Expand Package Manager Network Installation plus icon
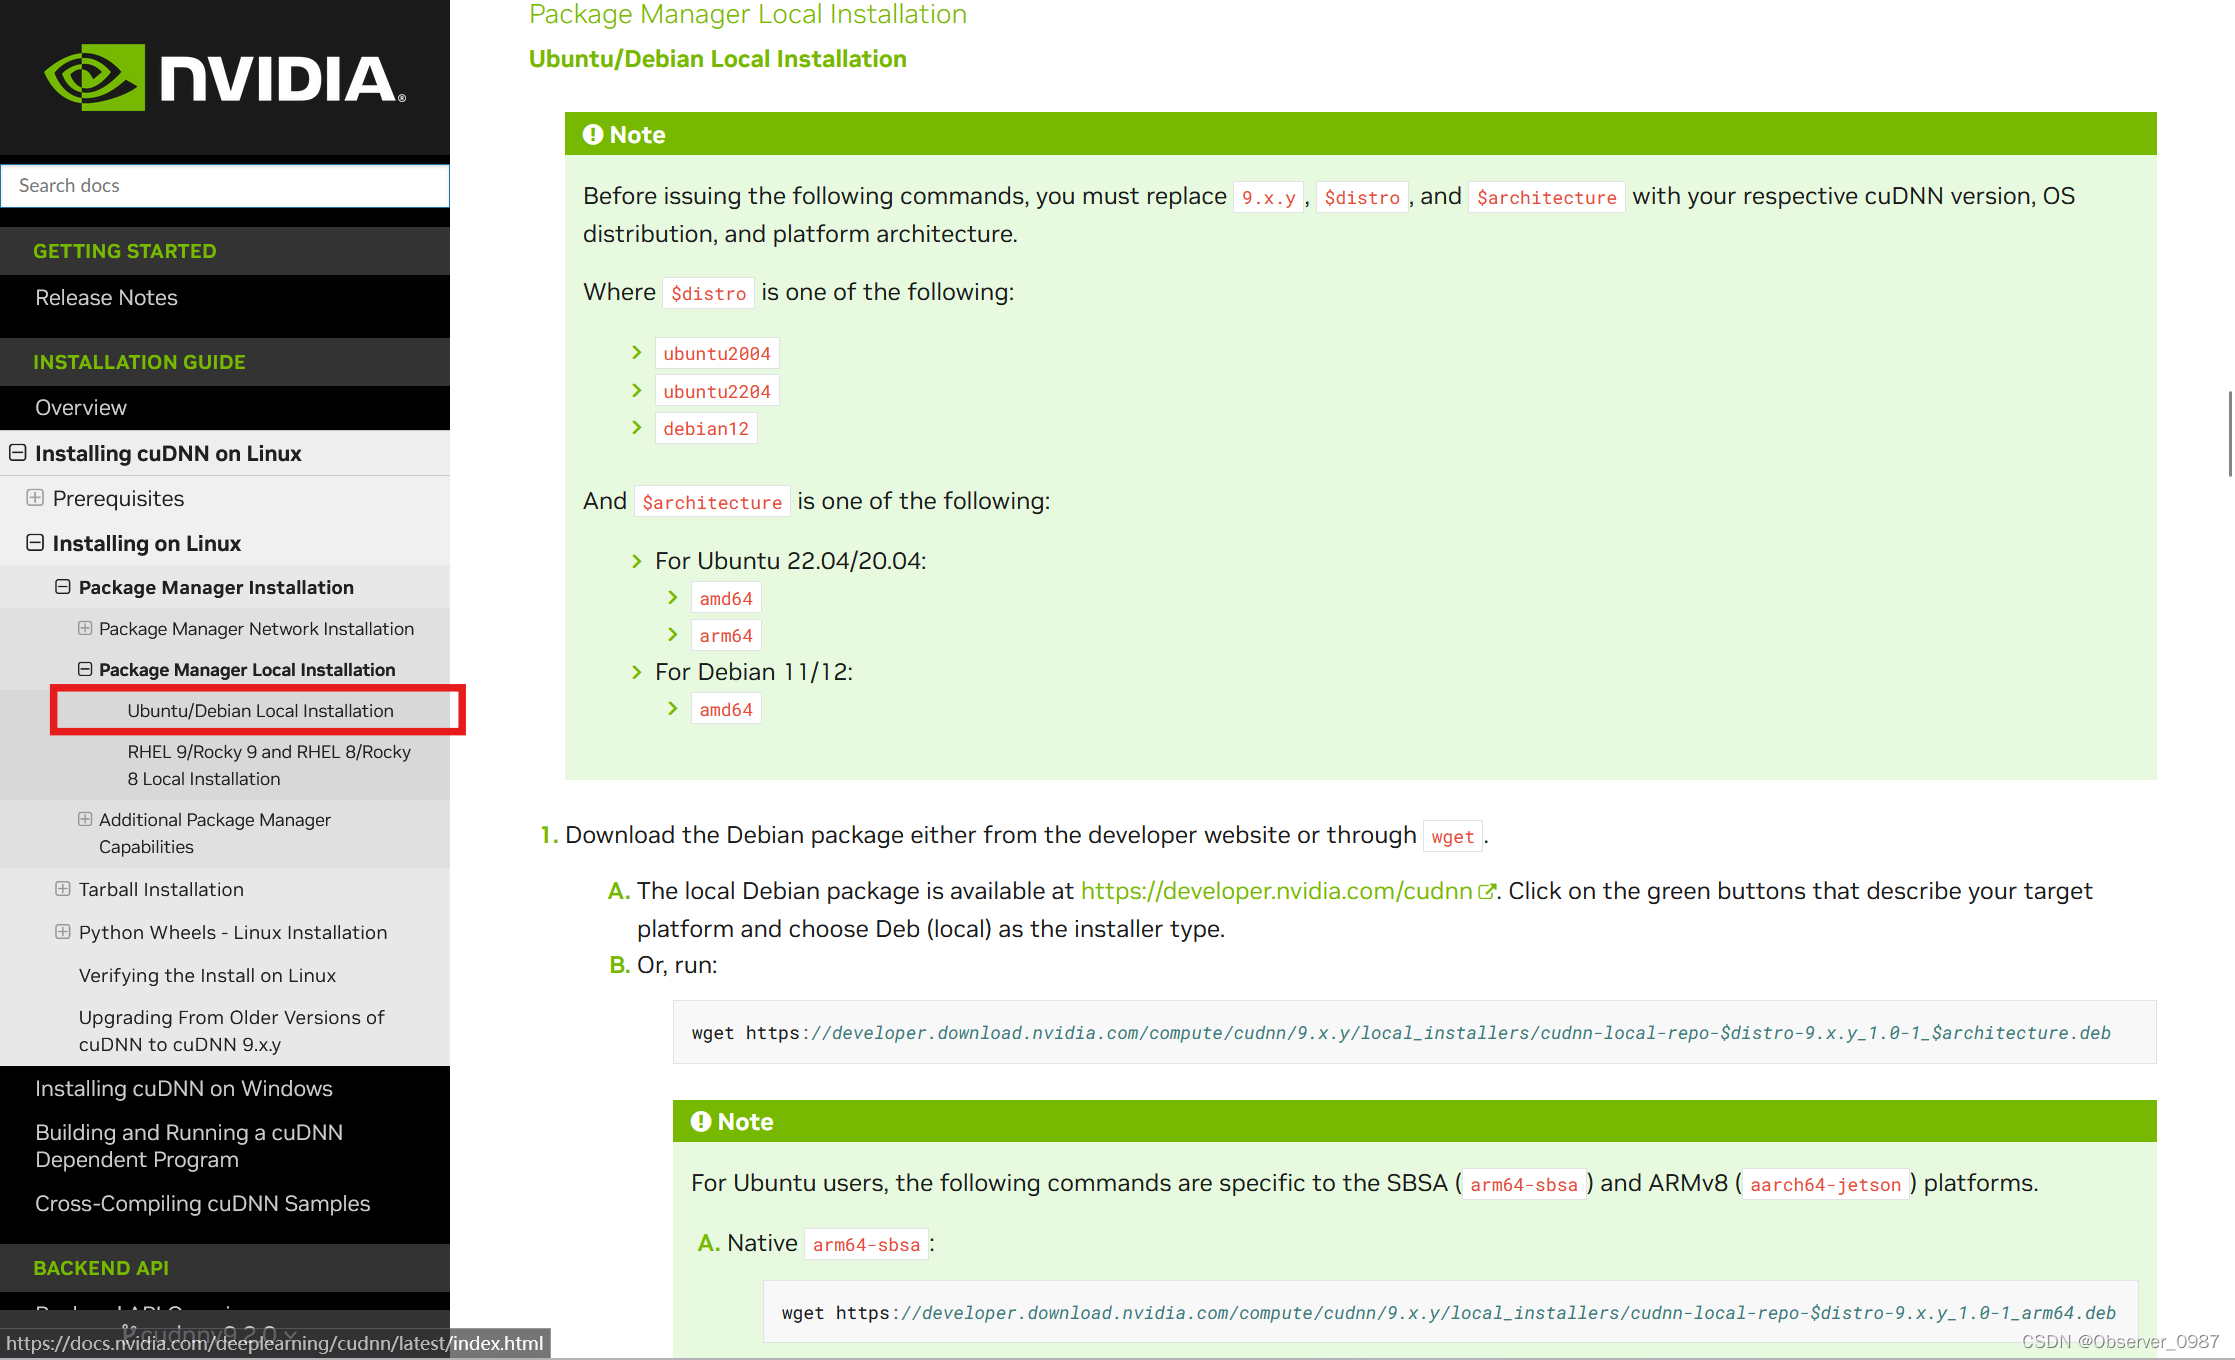 [x=85, y=628]
